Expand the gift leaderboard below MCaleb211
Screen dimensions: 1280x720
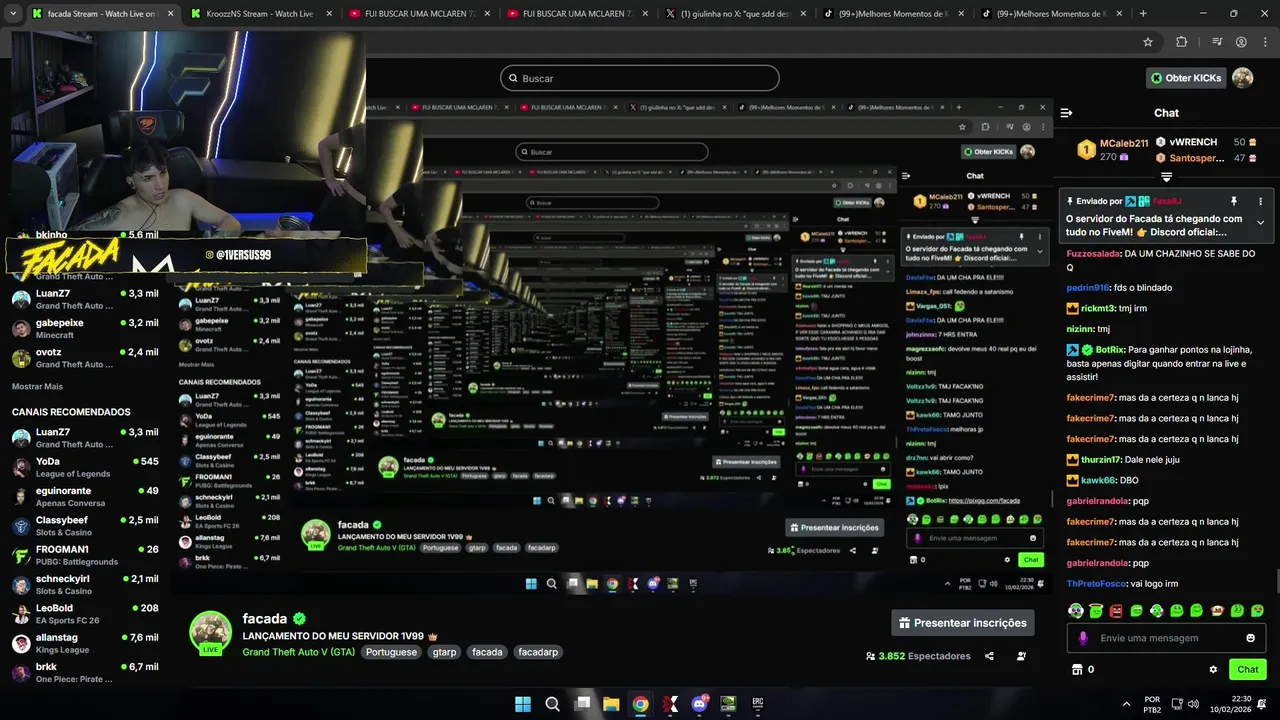pos(1166,177)
